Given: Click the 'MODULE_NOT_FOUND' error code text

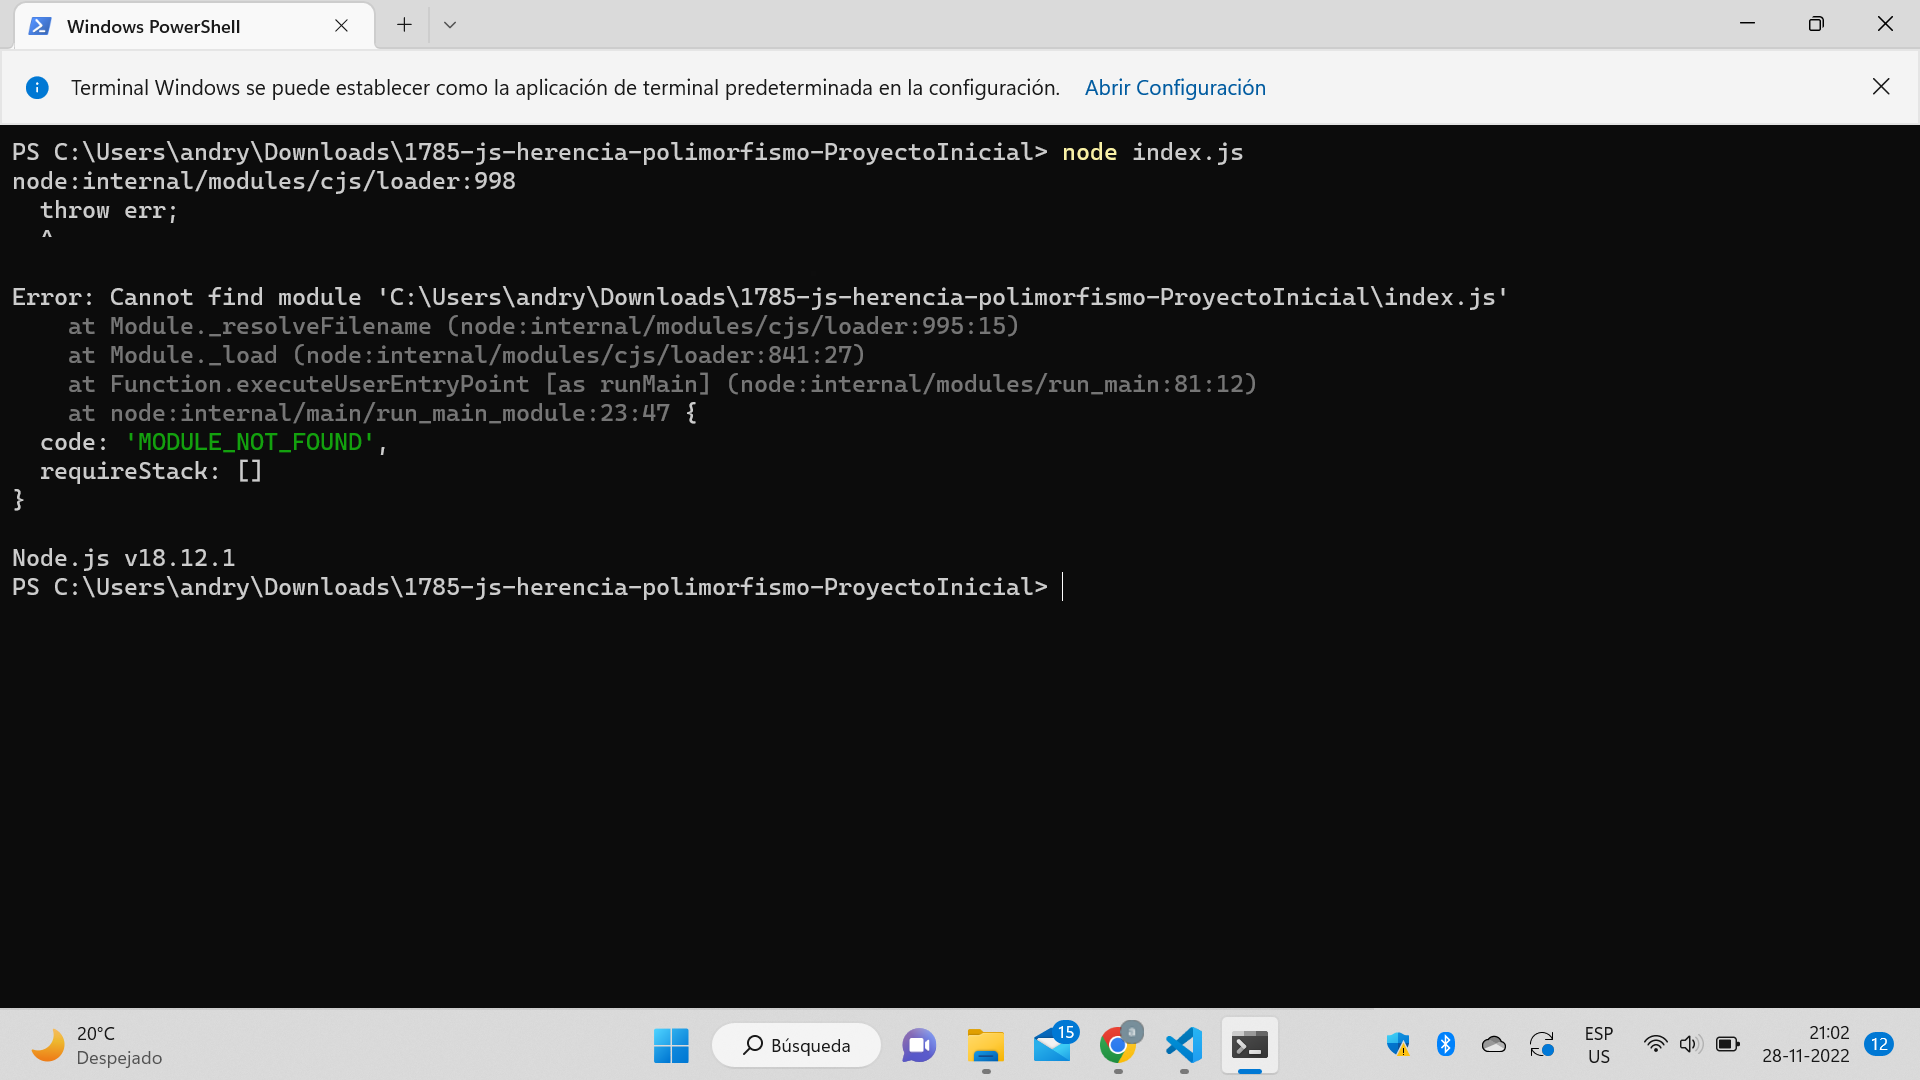Looking at the screenshot, I should [250, 442].
